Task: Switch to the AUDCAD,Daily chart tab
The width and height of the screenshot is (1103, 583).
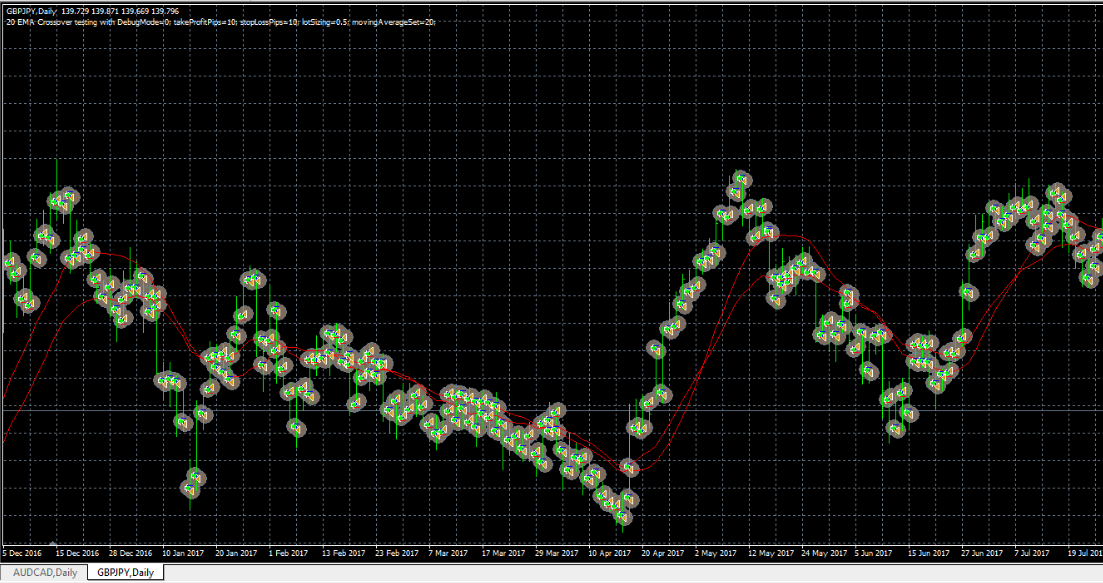Action: point(45,572)
